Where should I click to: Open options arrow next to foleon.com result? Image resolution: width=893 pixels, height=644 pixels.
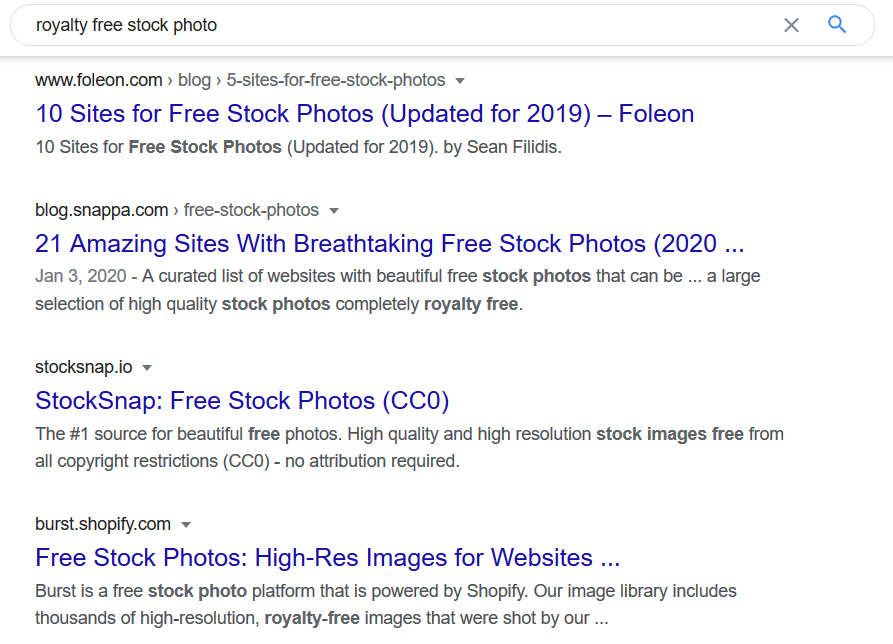click(459, 80)
